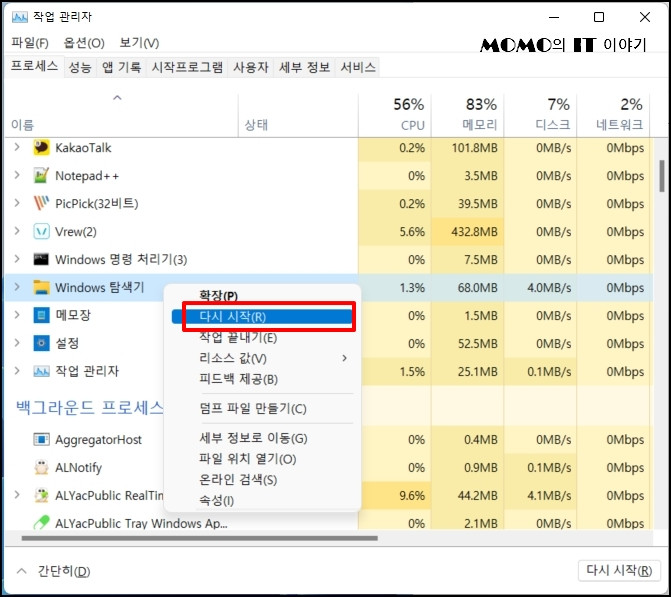Collapse to simple view with 간단히(D)
Screen dimensions: 671x597
(x=54, y=571)
